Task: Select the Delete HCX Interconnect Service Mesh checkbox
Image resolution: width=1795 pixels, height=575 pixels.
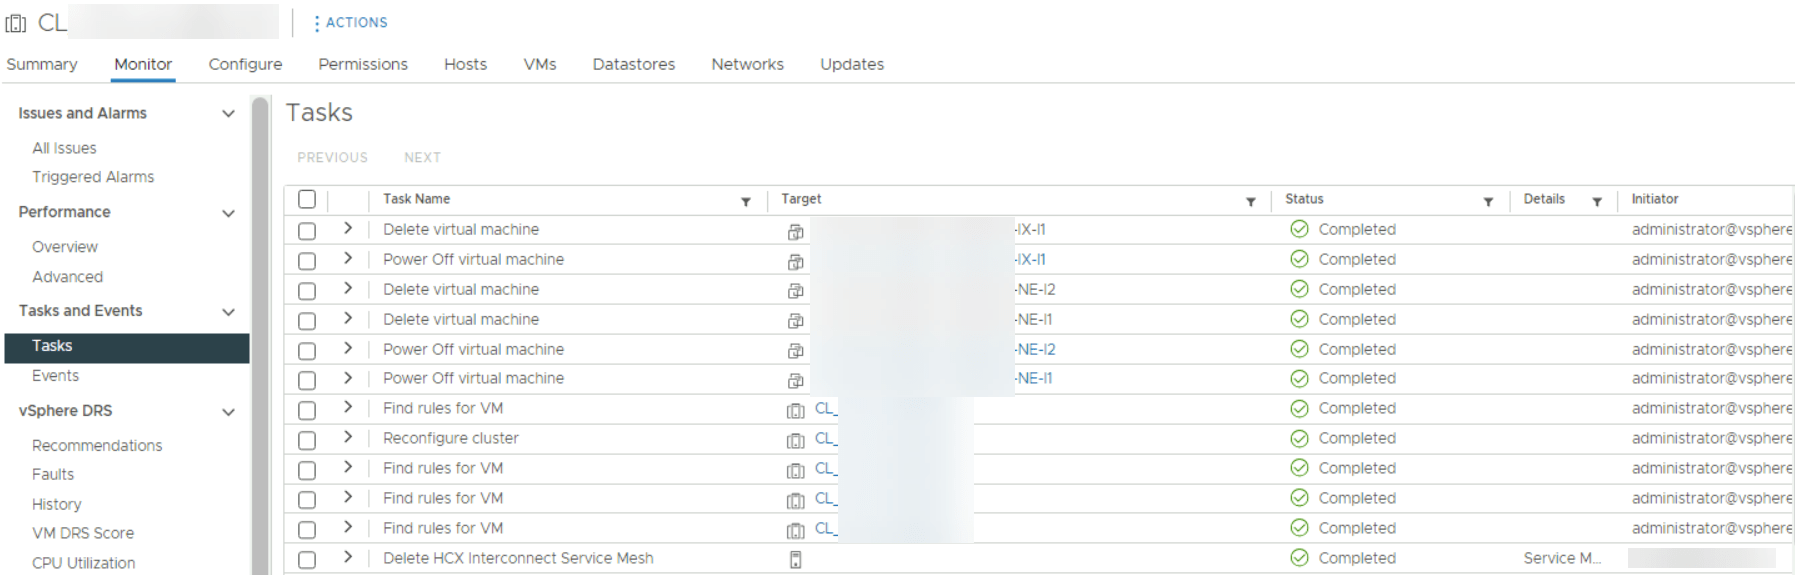Action: [307, 560]
